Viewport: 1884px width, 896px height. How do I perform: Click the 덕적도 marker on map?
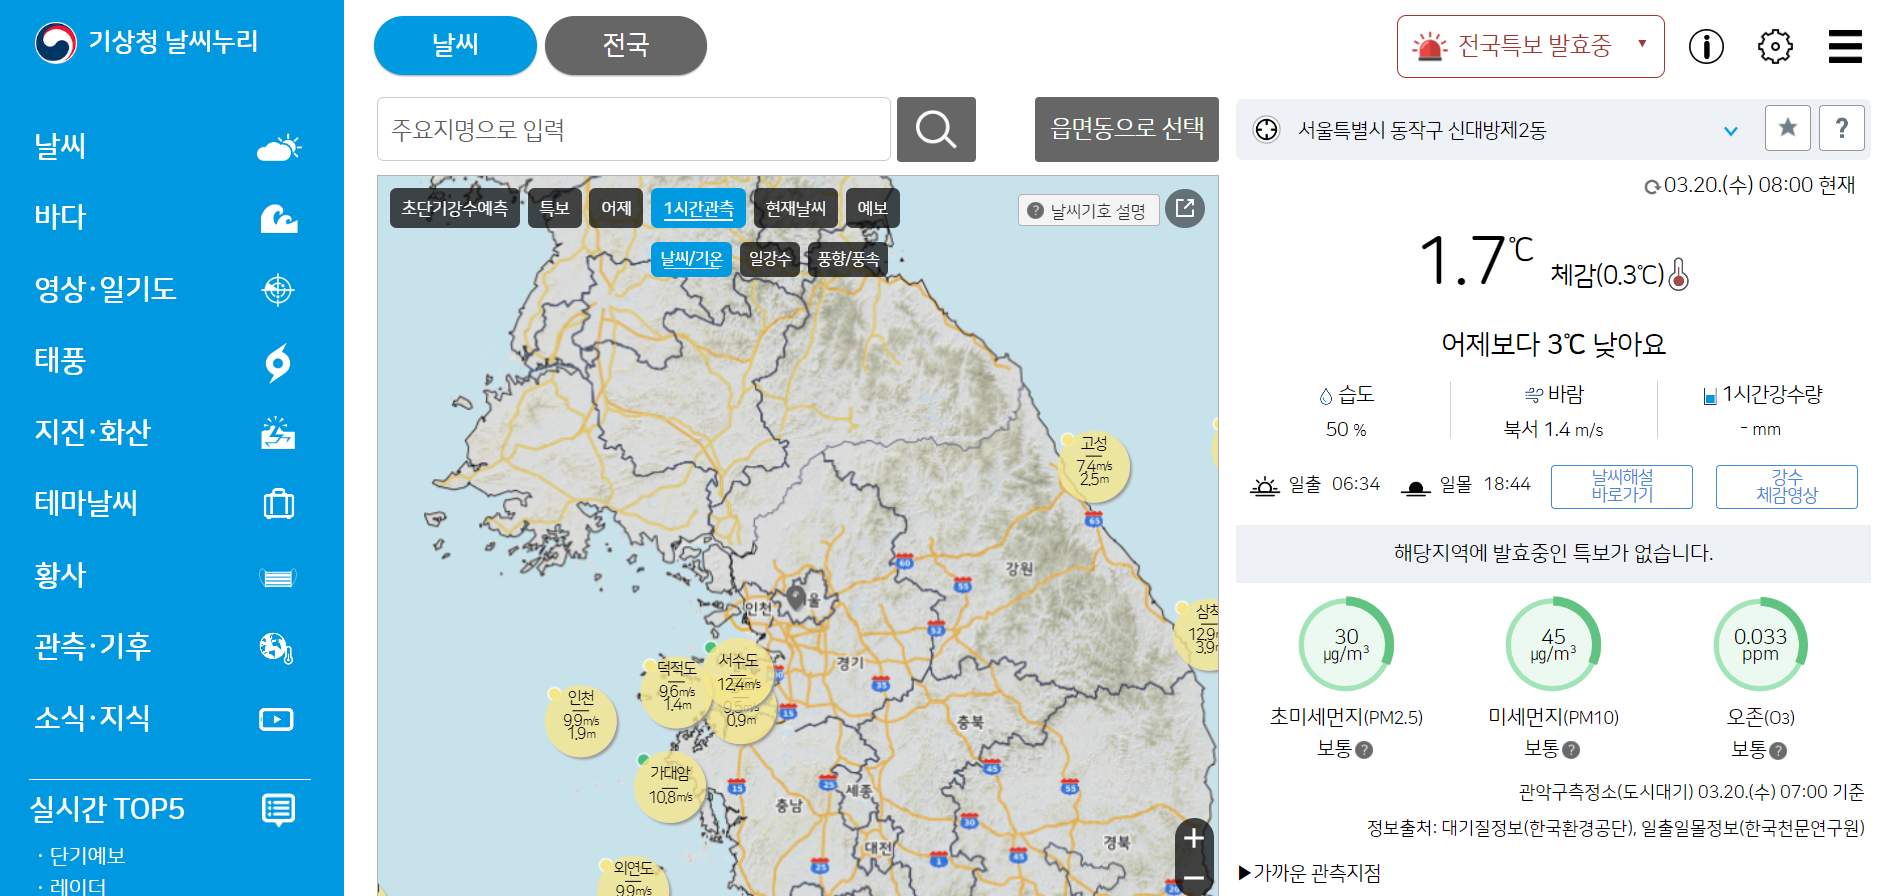[676, 691]
